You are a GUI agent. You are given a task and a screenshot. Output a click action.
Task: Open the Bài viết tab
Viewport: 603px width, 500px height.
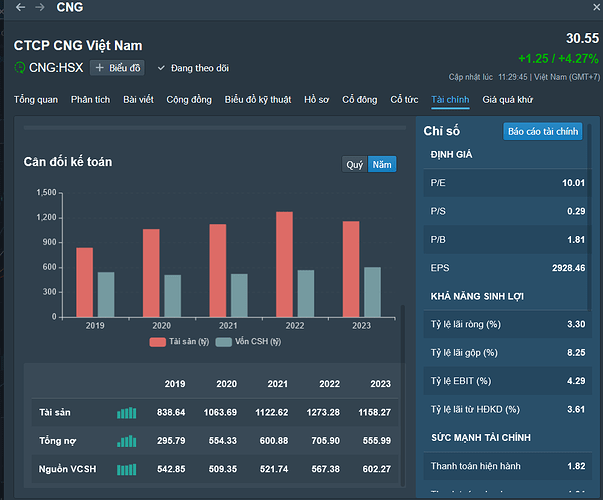(x=138, y=100)
